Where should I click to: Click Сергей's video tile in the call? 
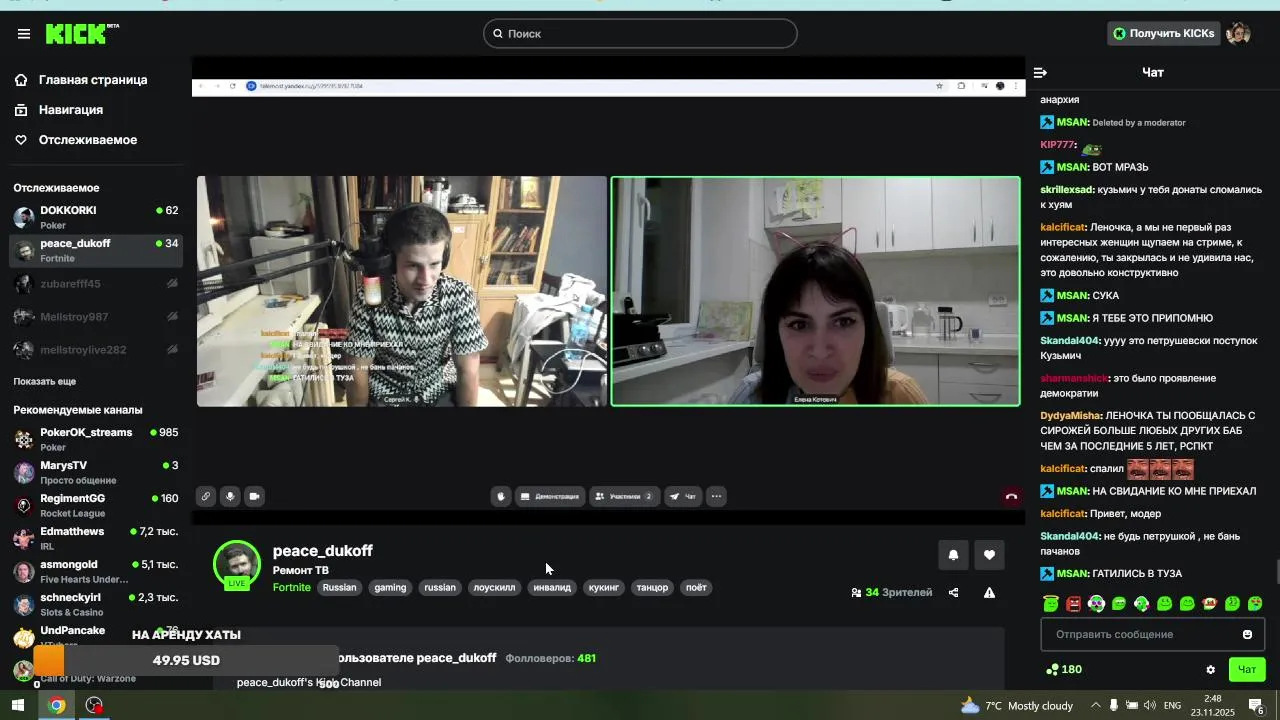coord(402,291)
